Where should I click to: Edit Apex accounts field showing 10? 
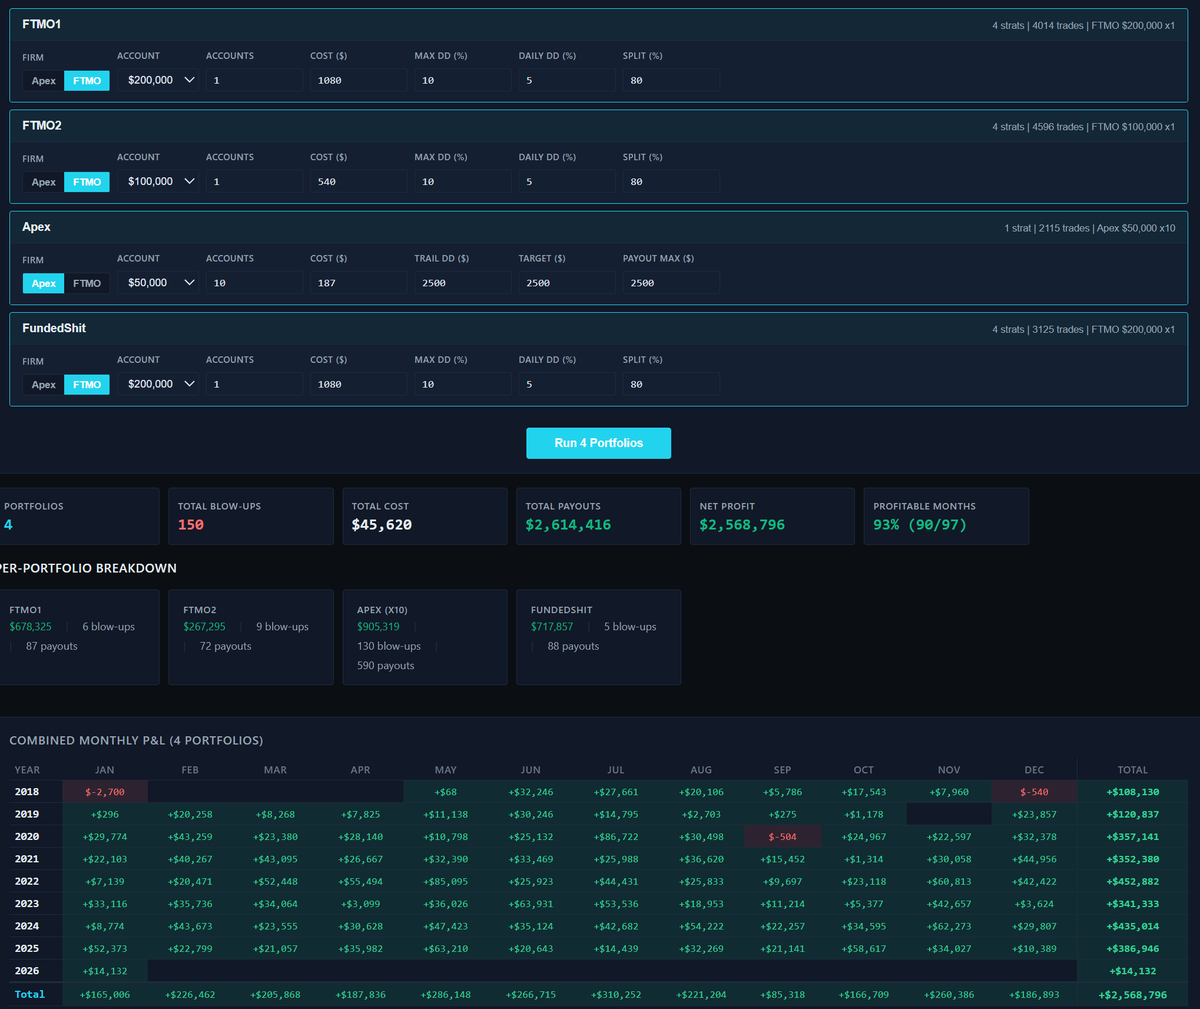pyautogui.click(x=254, y=282)
